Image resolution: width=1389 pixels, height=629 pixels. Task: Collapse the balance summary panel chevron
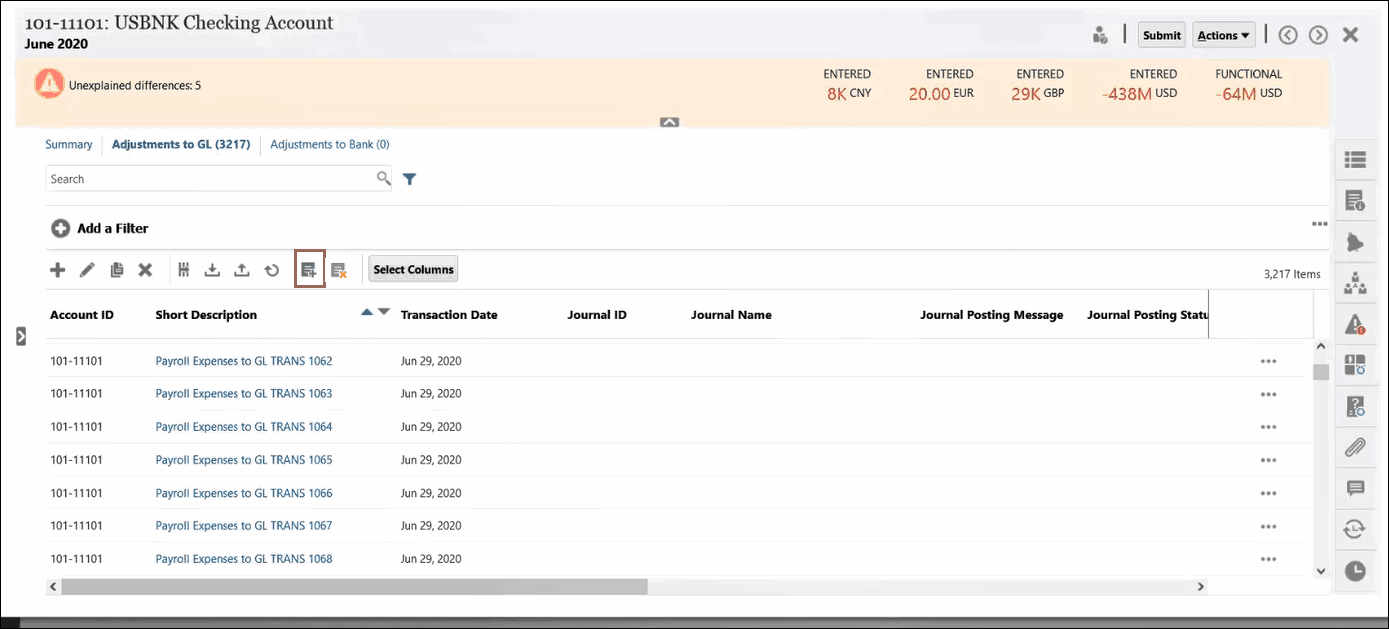(x=670, y=122)
